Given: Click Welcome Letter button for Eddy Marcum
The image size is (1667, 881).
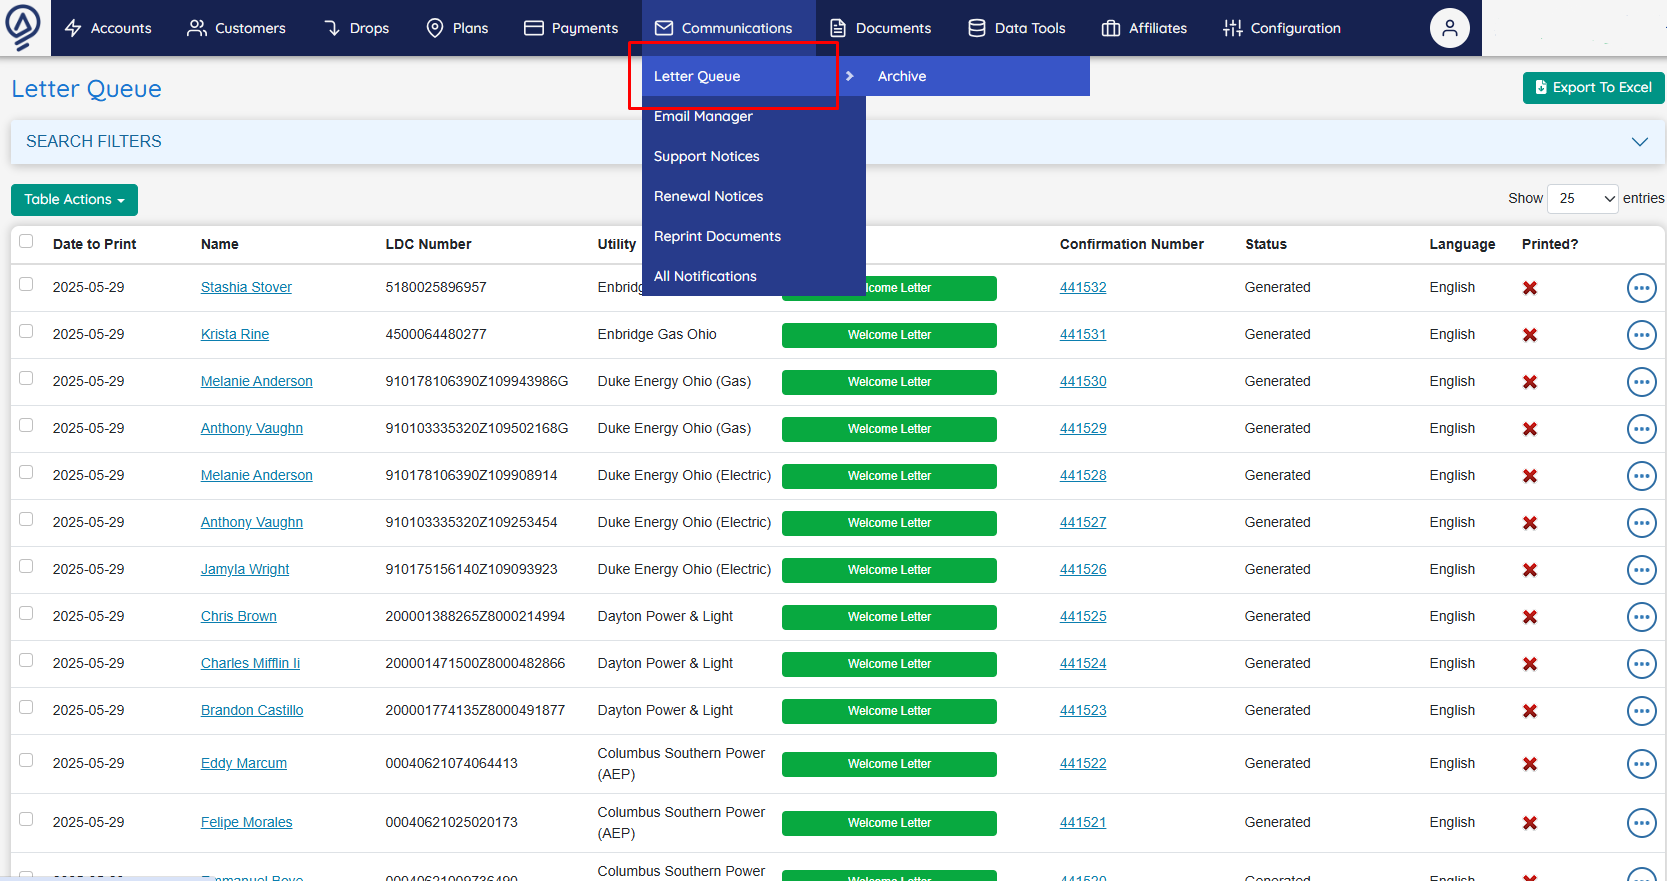Looking at the screenshot, I should point(889,764).
